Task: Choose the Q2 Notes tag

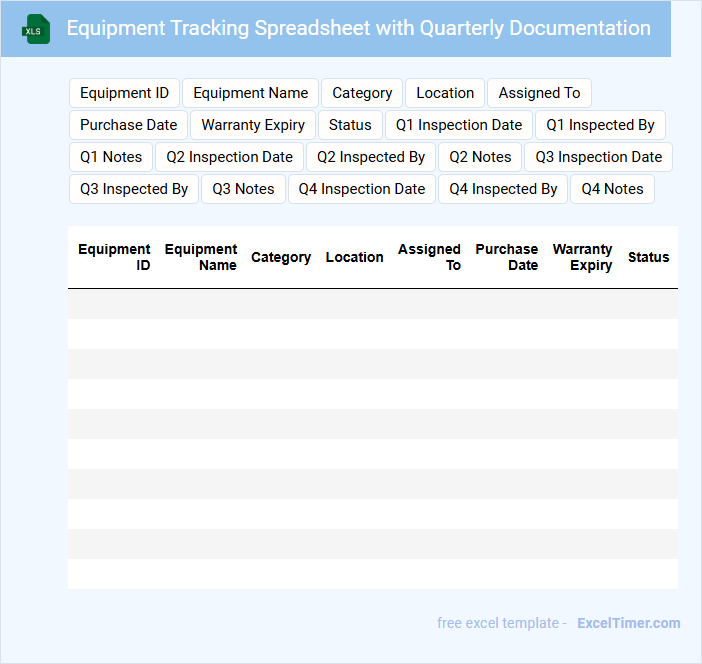Action: point(480,157)
